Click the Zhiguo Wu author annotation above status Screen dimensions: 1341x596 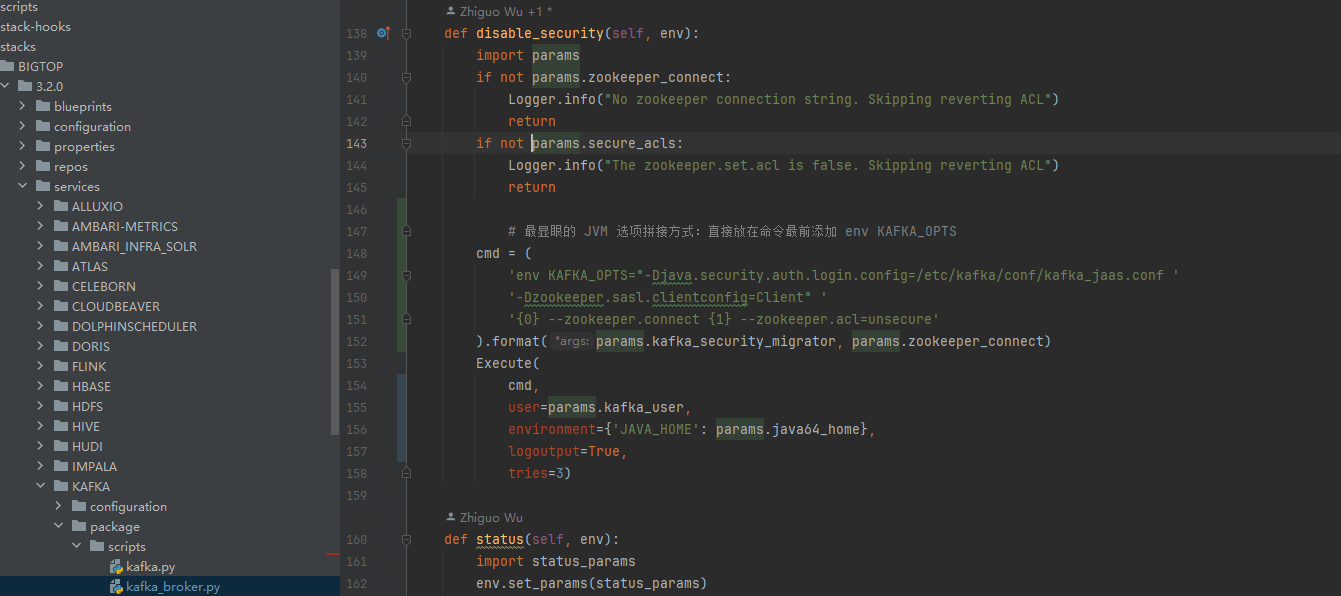484,518
